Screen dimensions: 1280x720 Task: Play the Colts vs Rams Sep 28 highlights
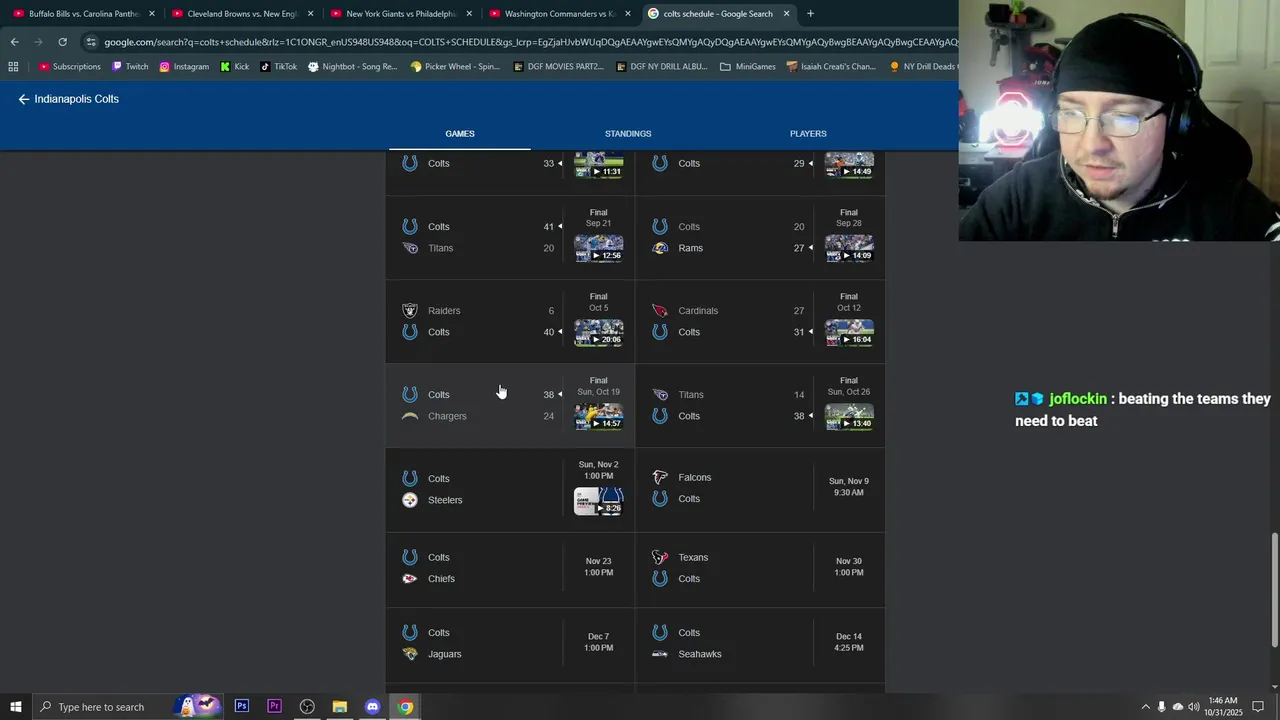[849, 248]
